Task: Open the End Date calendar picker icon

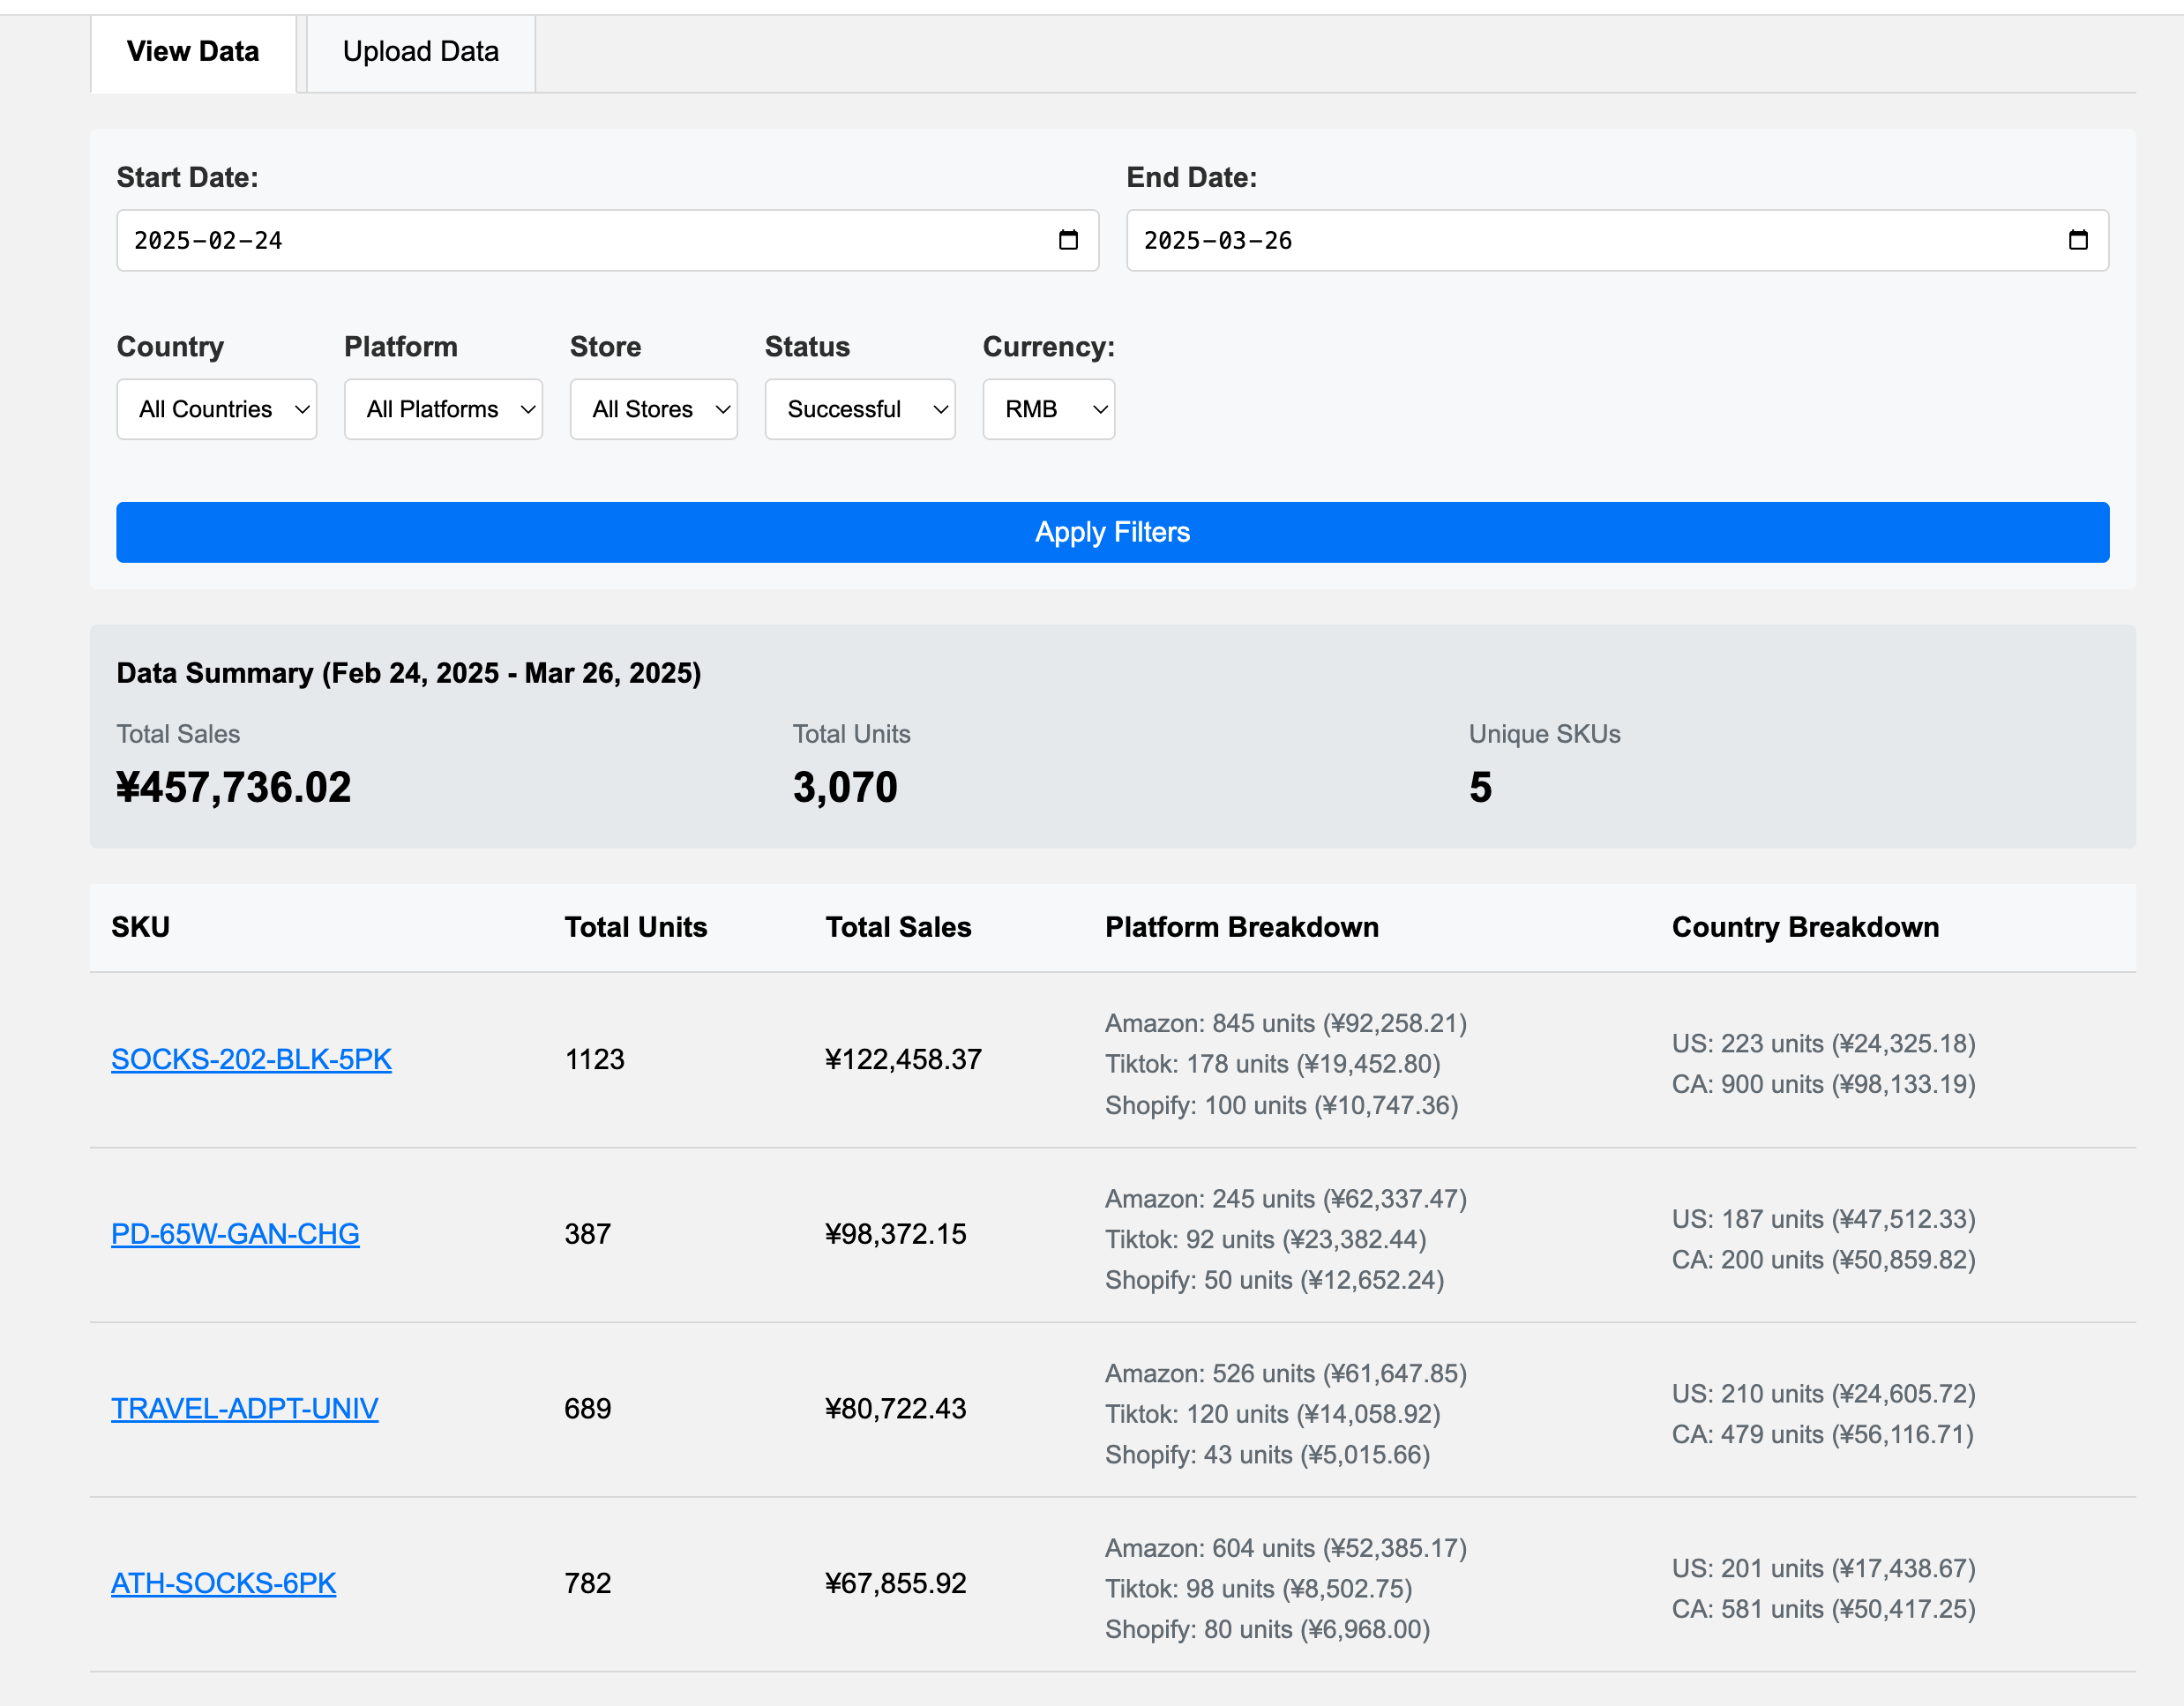Action: [x=2078, y=240]
